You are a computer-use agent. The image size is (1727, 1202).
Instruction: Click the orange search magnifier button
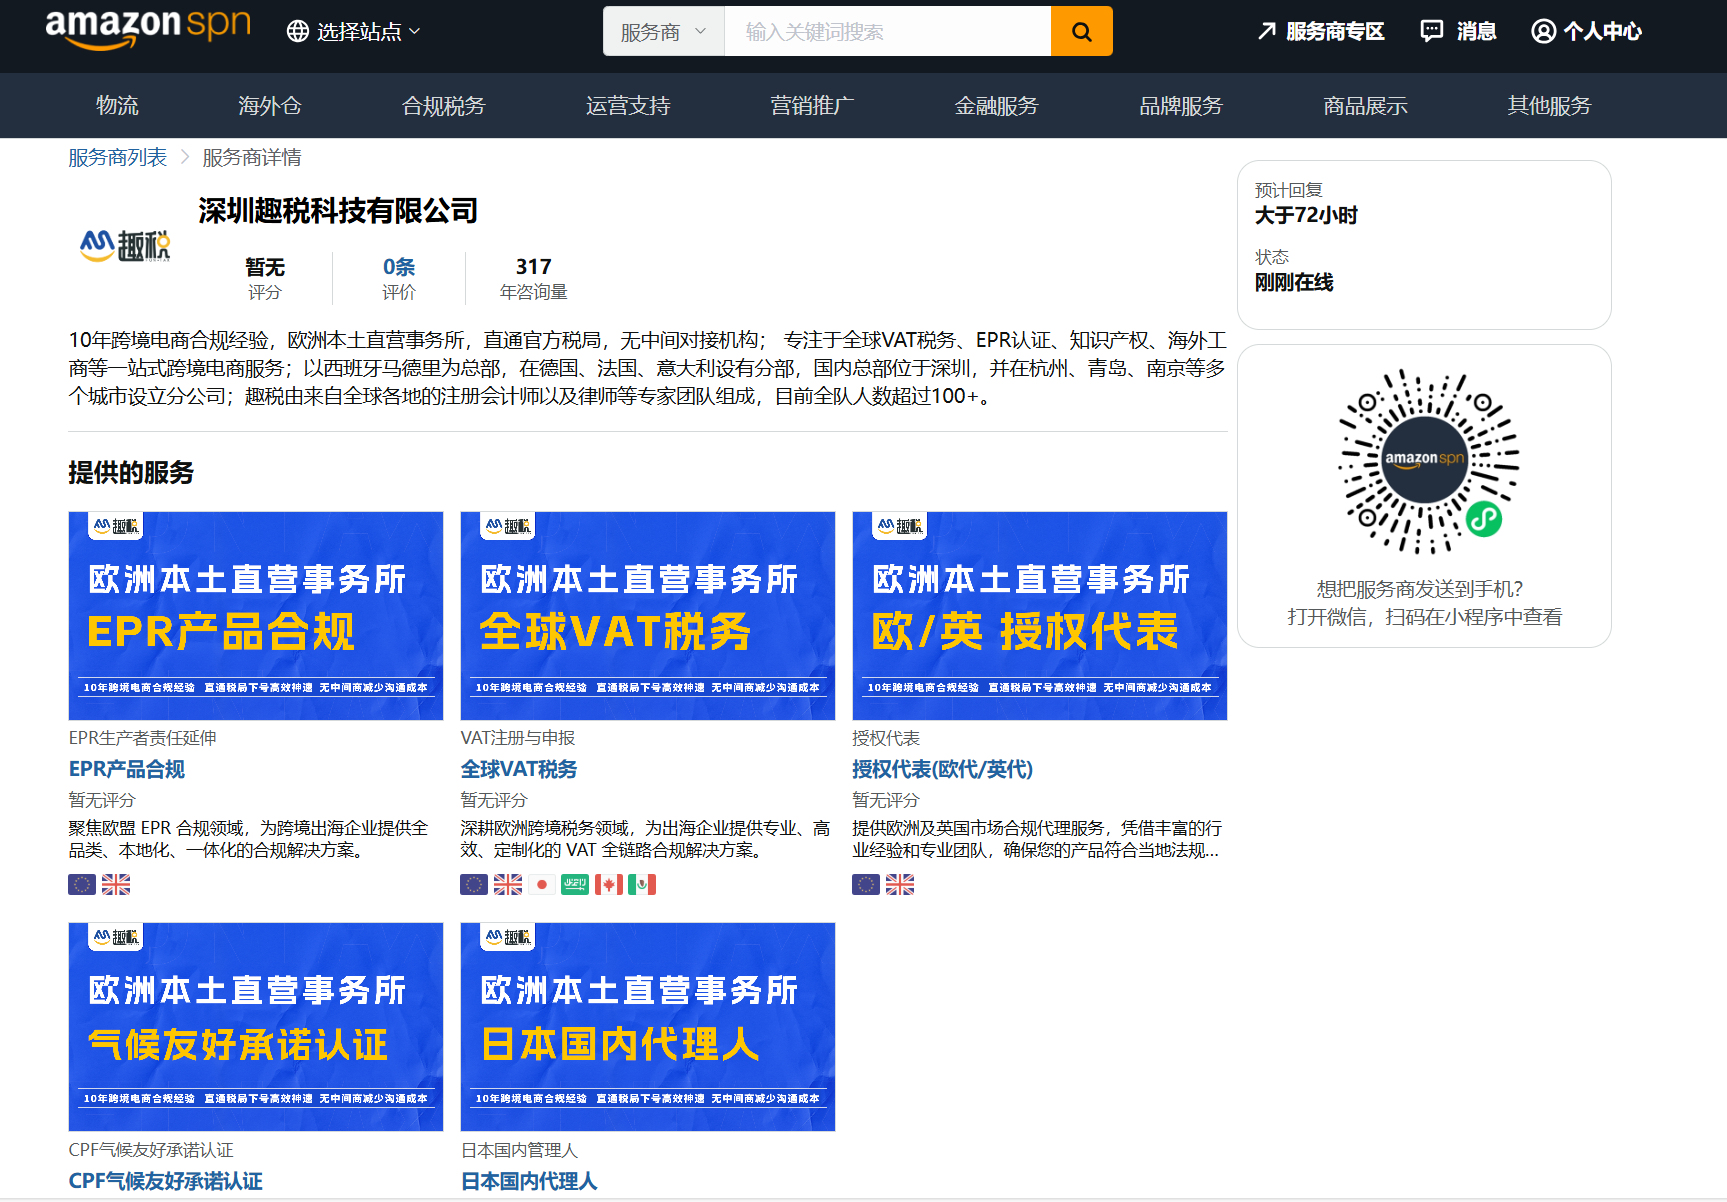coord(1082,32)
